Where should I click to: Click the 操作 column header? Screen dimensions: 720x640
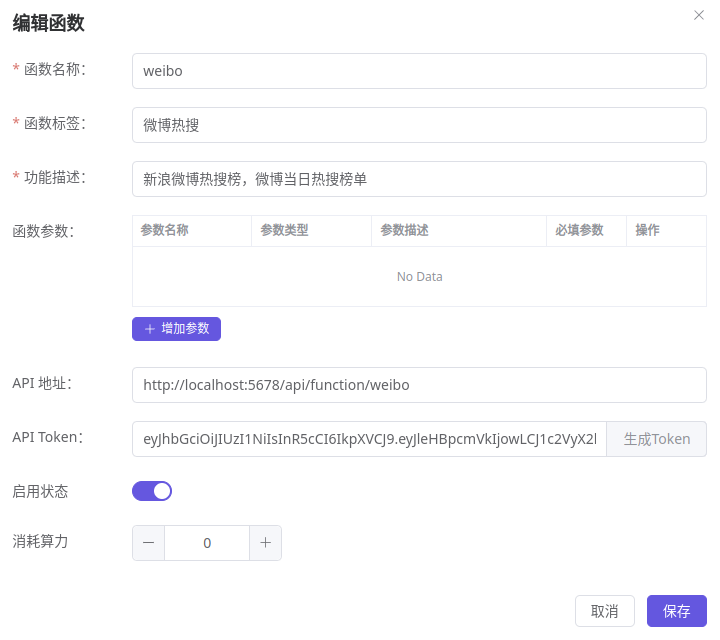coord(647,230)
